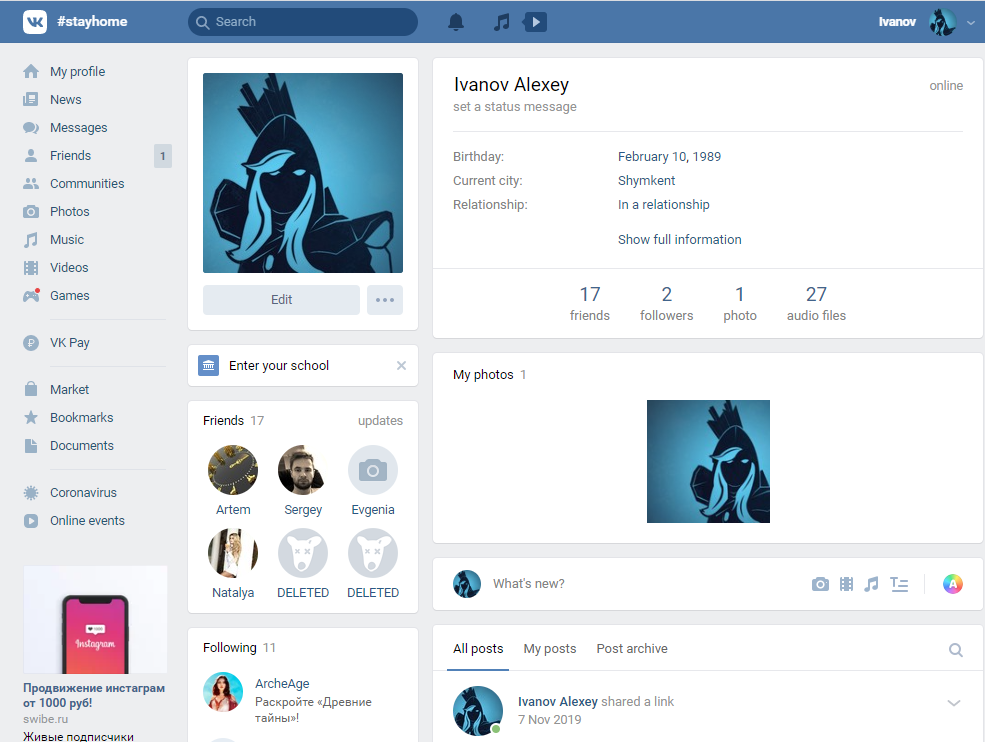Click the Documents page icon
Image resolution: width=985 pixels, height=742 pixels.
31,445
